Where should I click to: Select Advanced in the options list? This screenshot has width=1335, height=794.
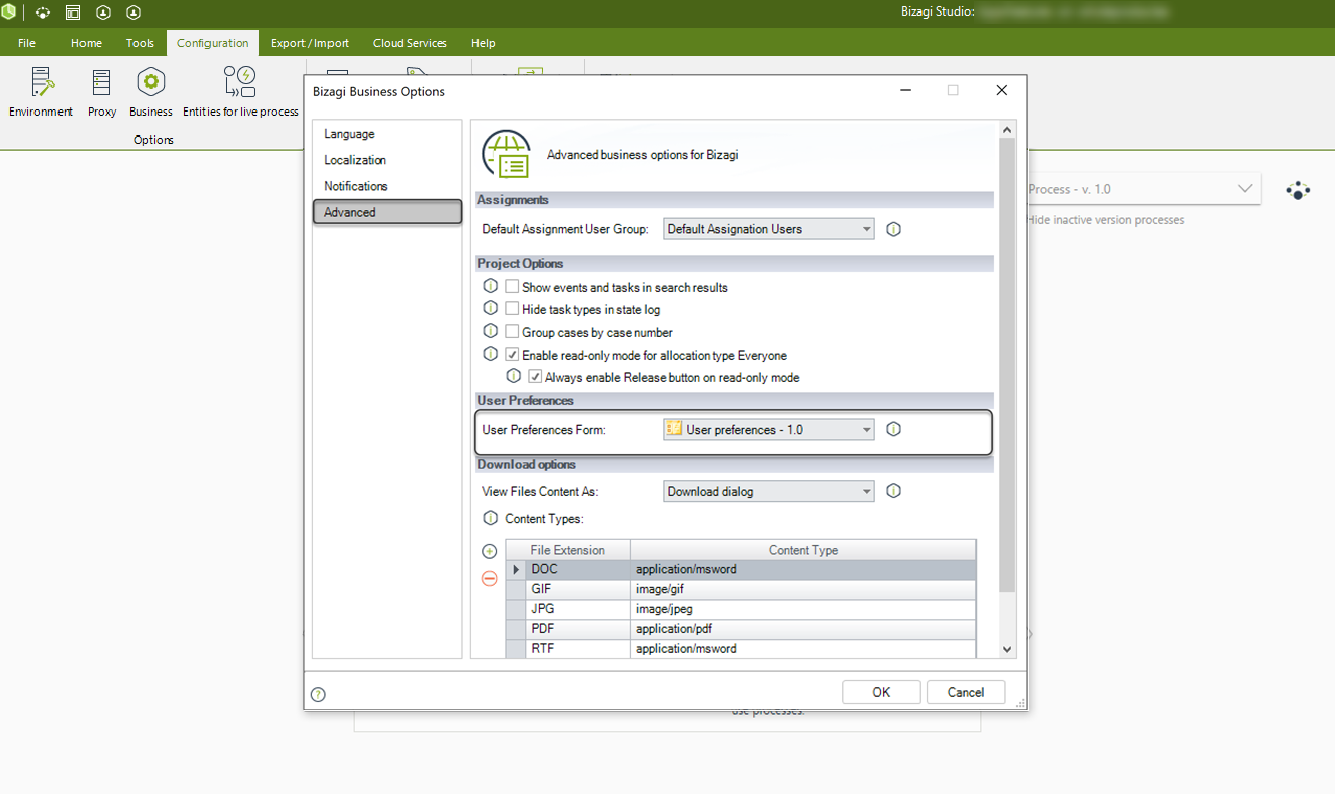pyautogui.click(x=387, y=212)
